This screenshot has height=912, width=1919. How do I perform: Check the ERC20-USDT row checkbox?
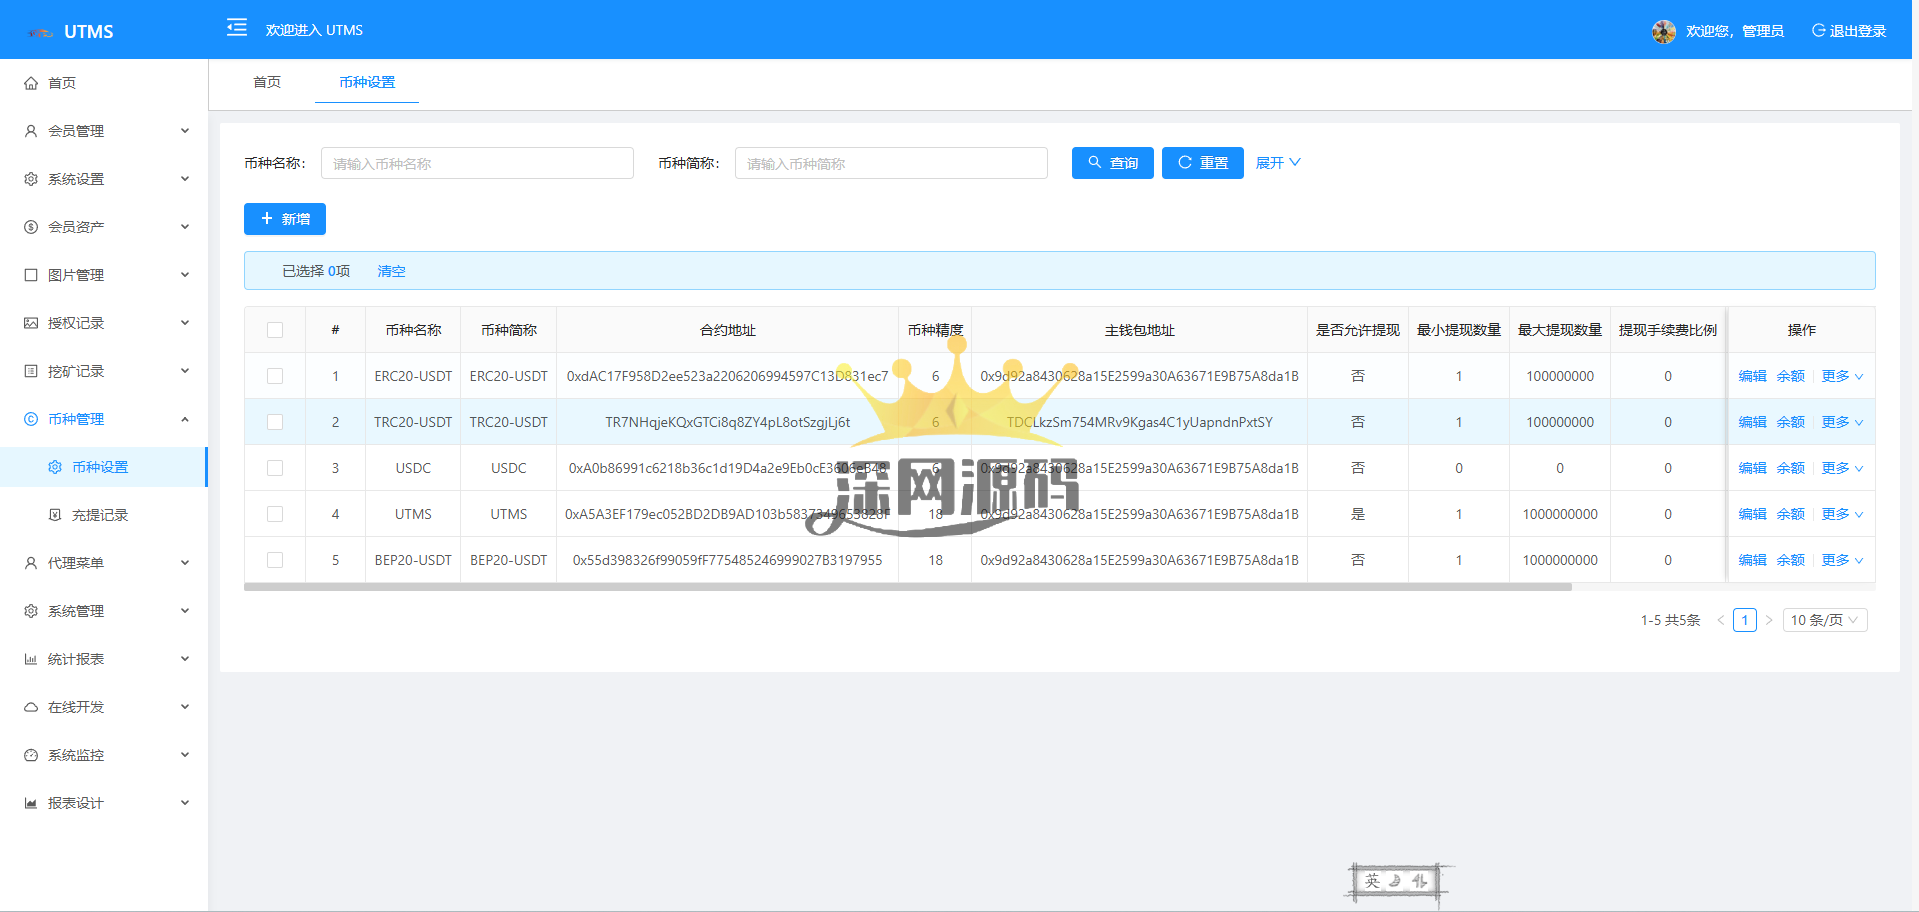click(x=275, y=376)
